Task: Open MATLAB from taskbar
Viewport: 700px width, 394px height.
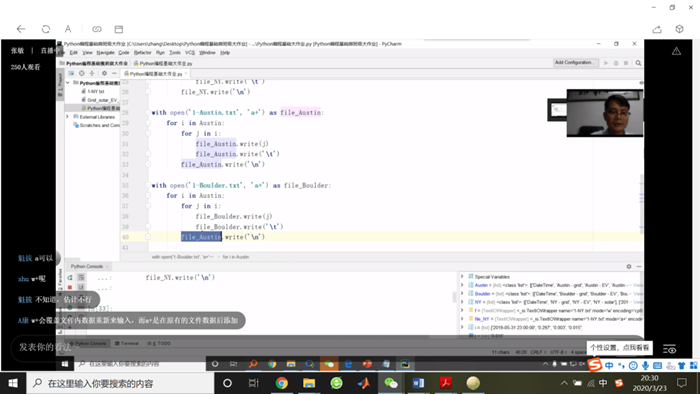Action: pos(364,383)
